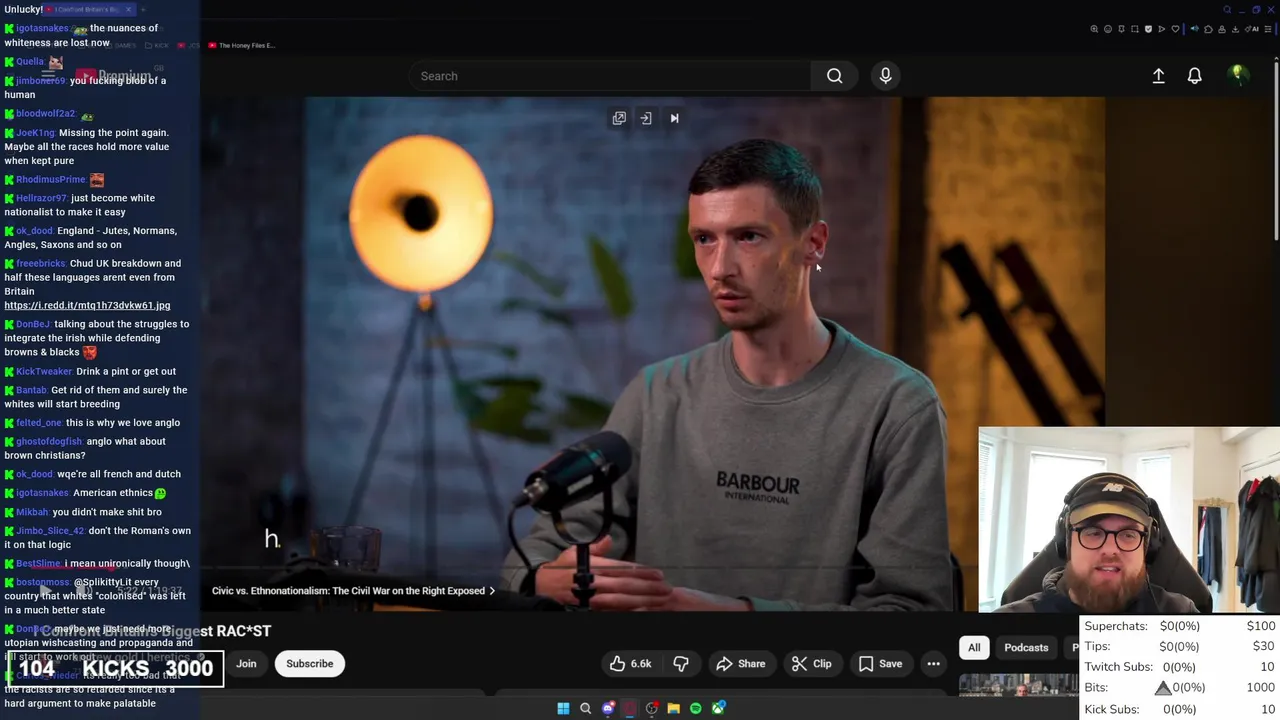The height and width of the screenshot is (720, 1280).
Task: Click the browser top-right tab search magnifier
Action: pyautogui.click(x=1227, y=10)
